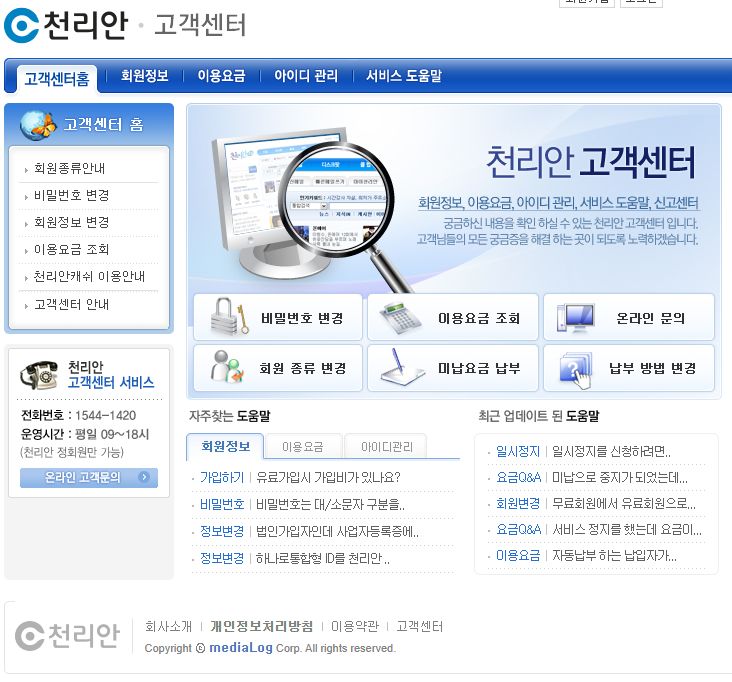
Task: Open the 개인정보처리방침 footer link
Action: 261,626
